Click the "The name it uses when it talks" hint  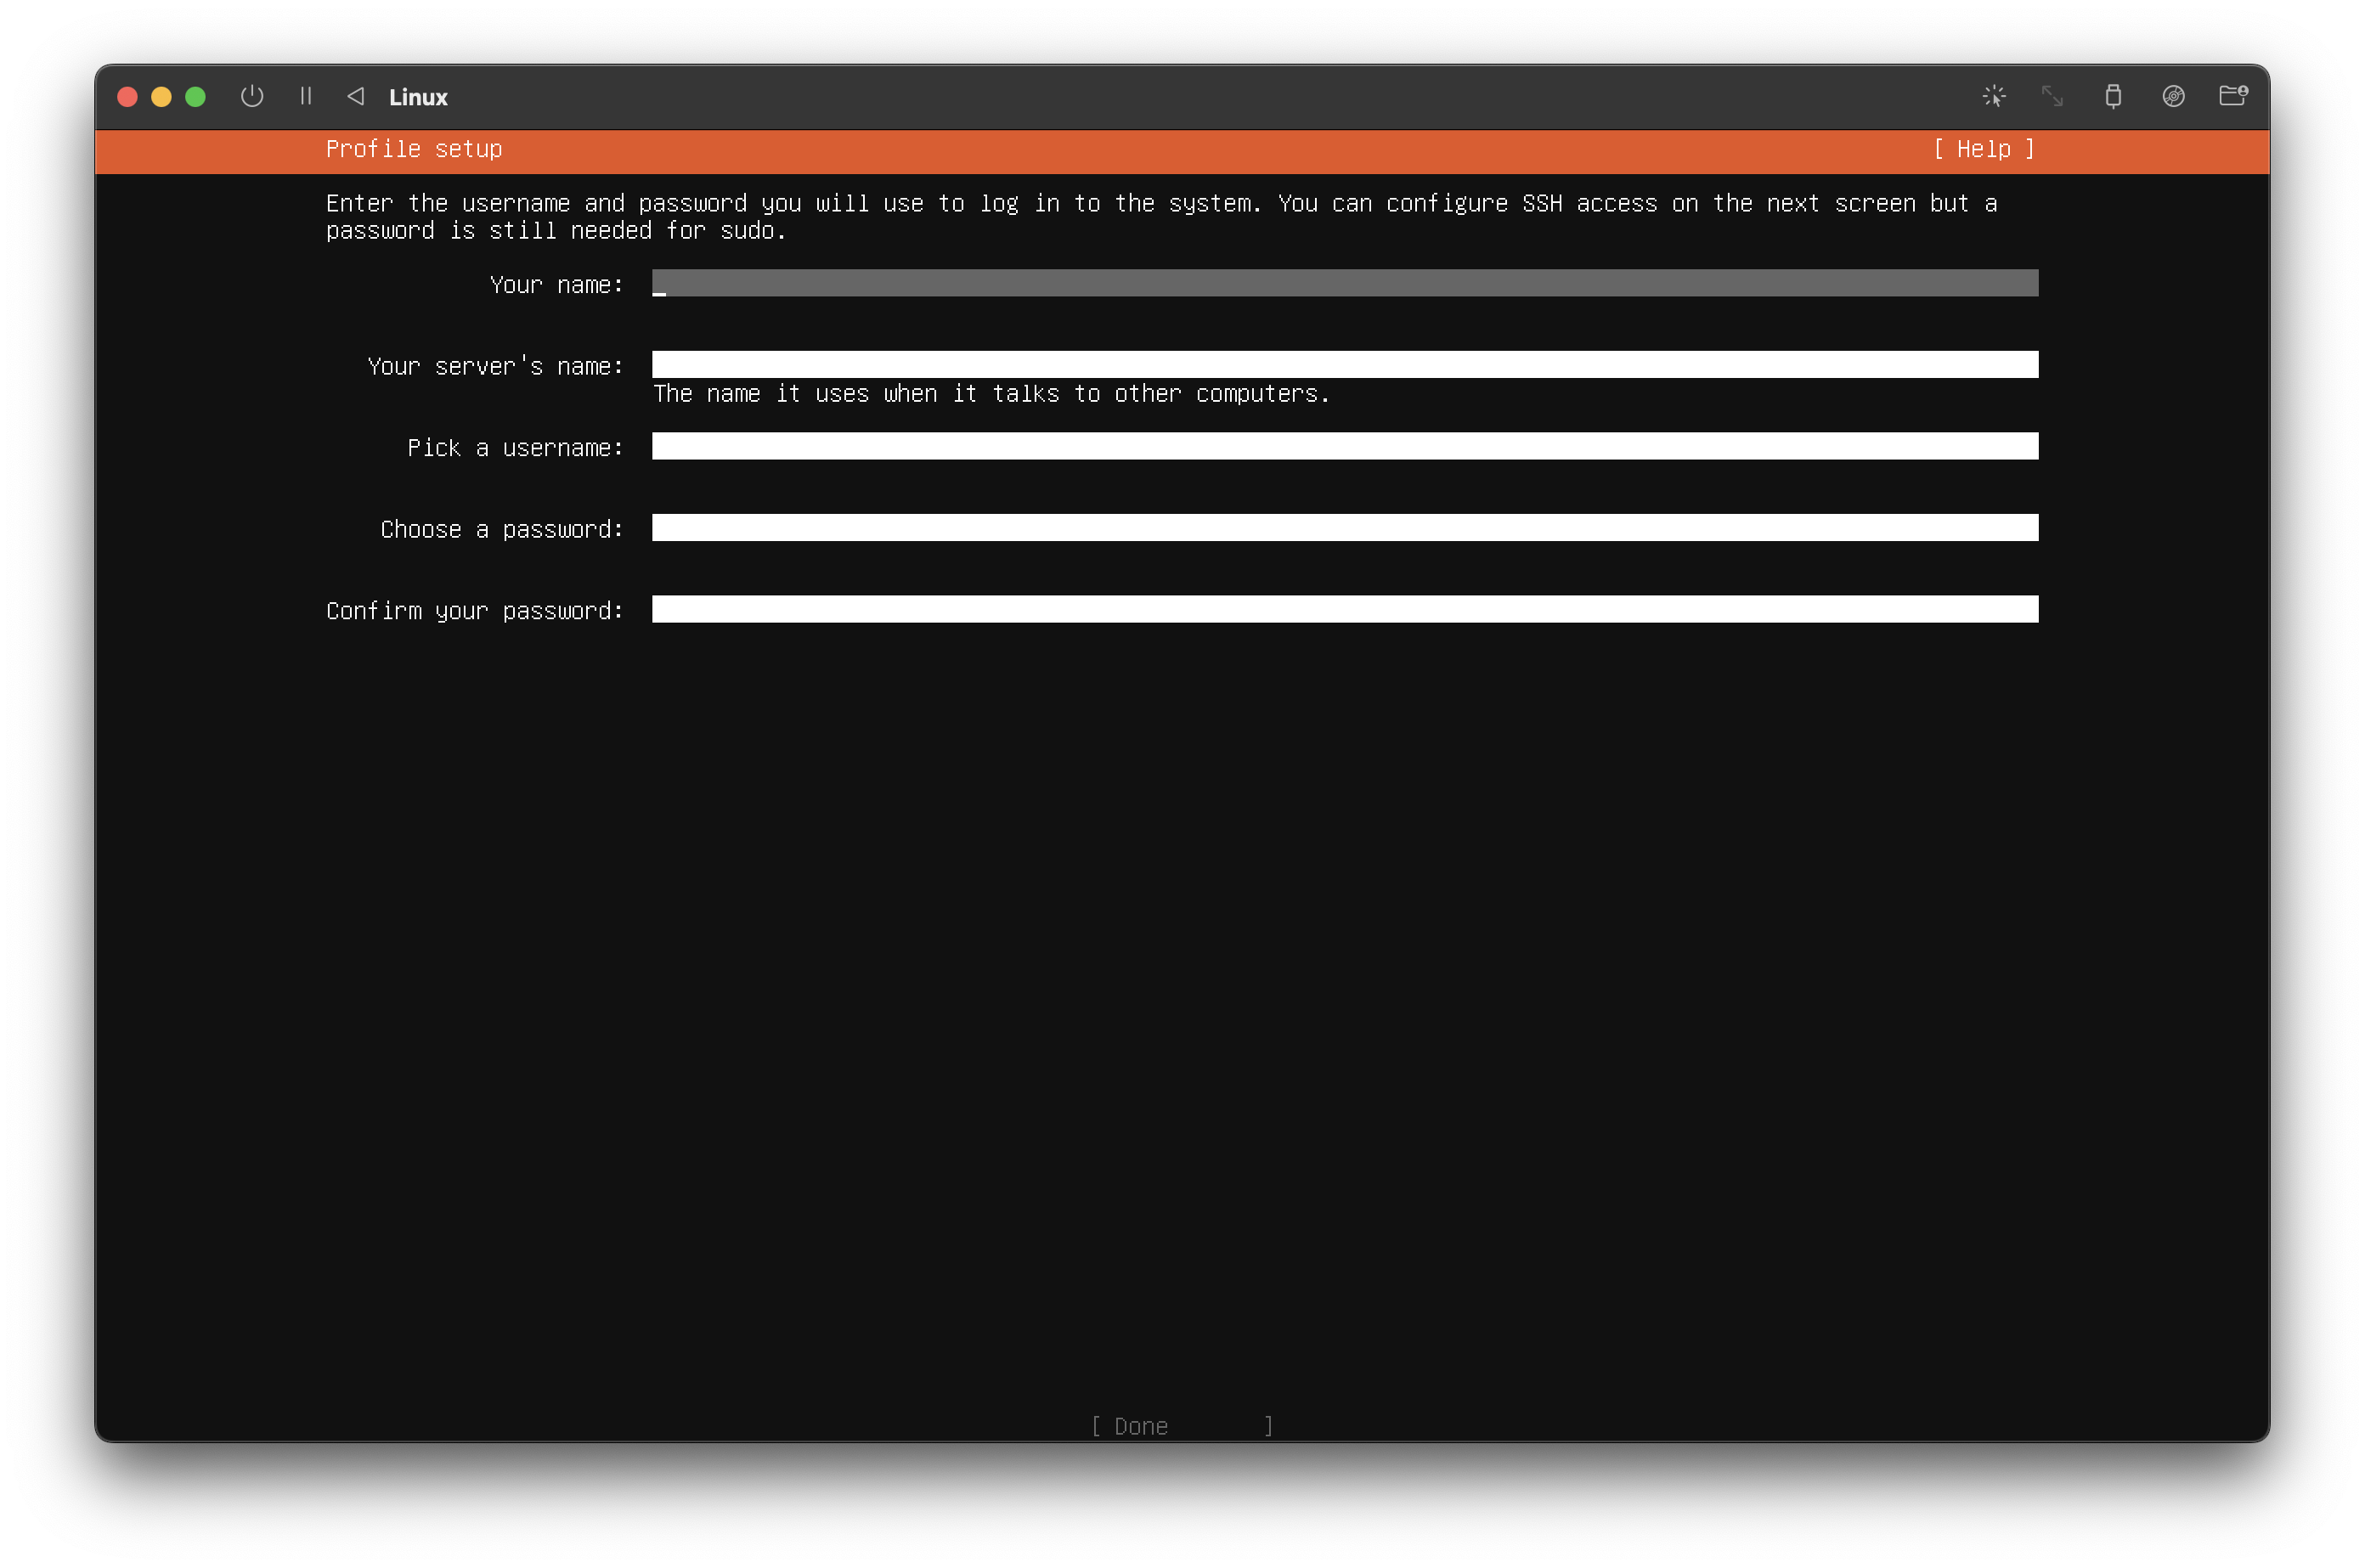[991, 394]
